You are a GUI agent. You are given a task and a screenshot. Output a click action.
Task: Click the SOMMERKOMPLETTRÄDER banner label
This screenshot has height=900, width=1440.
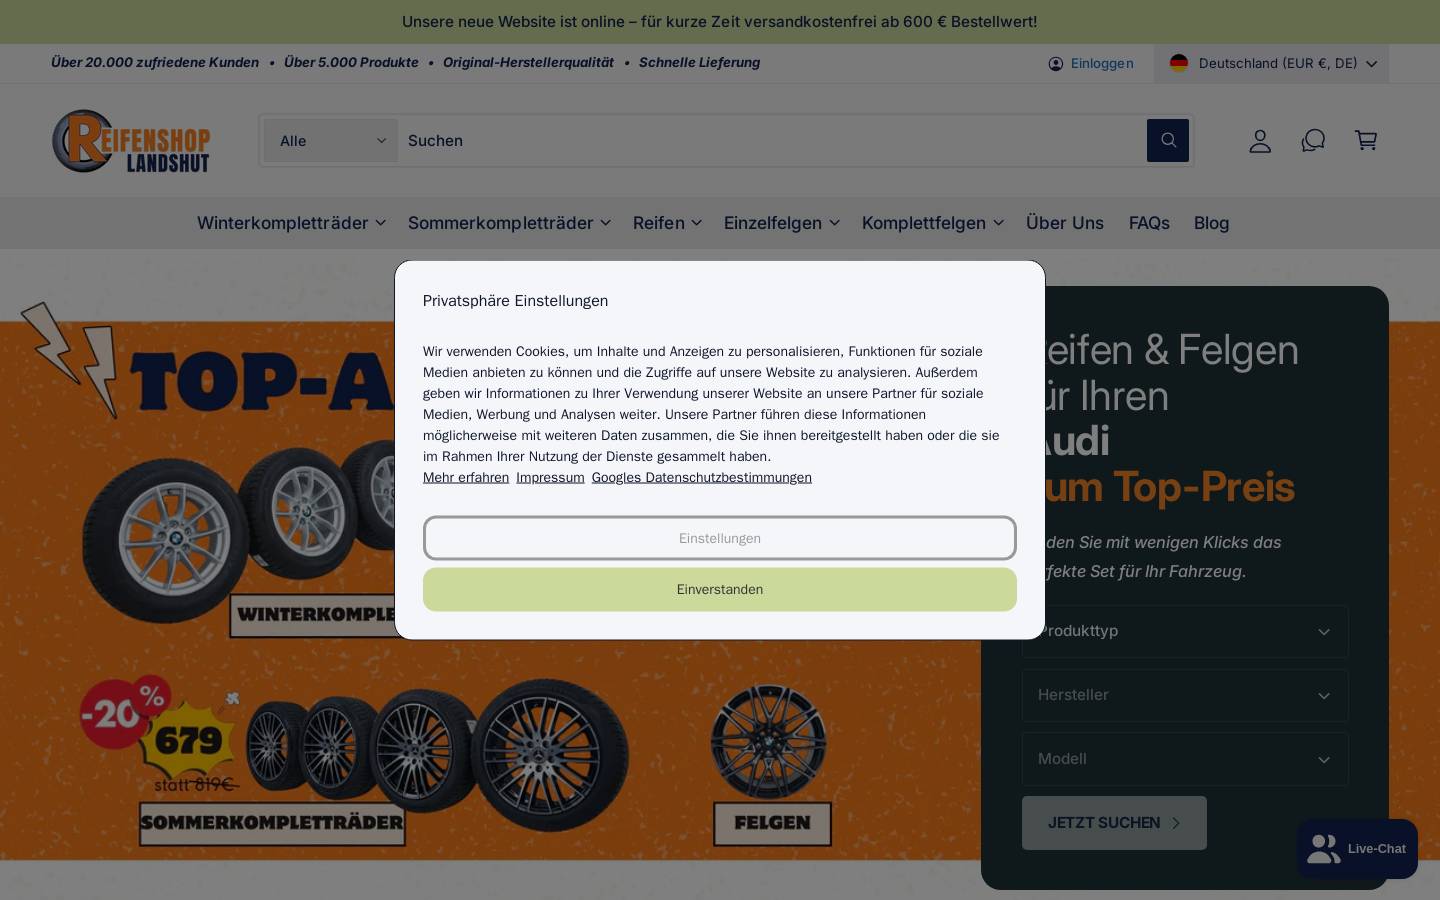(272, 824)
